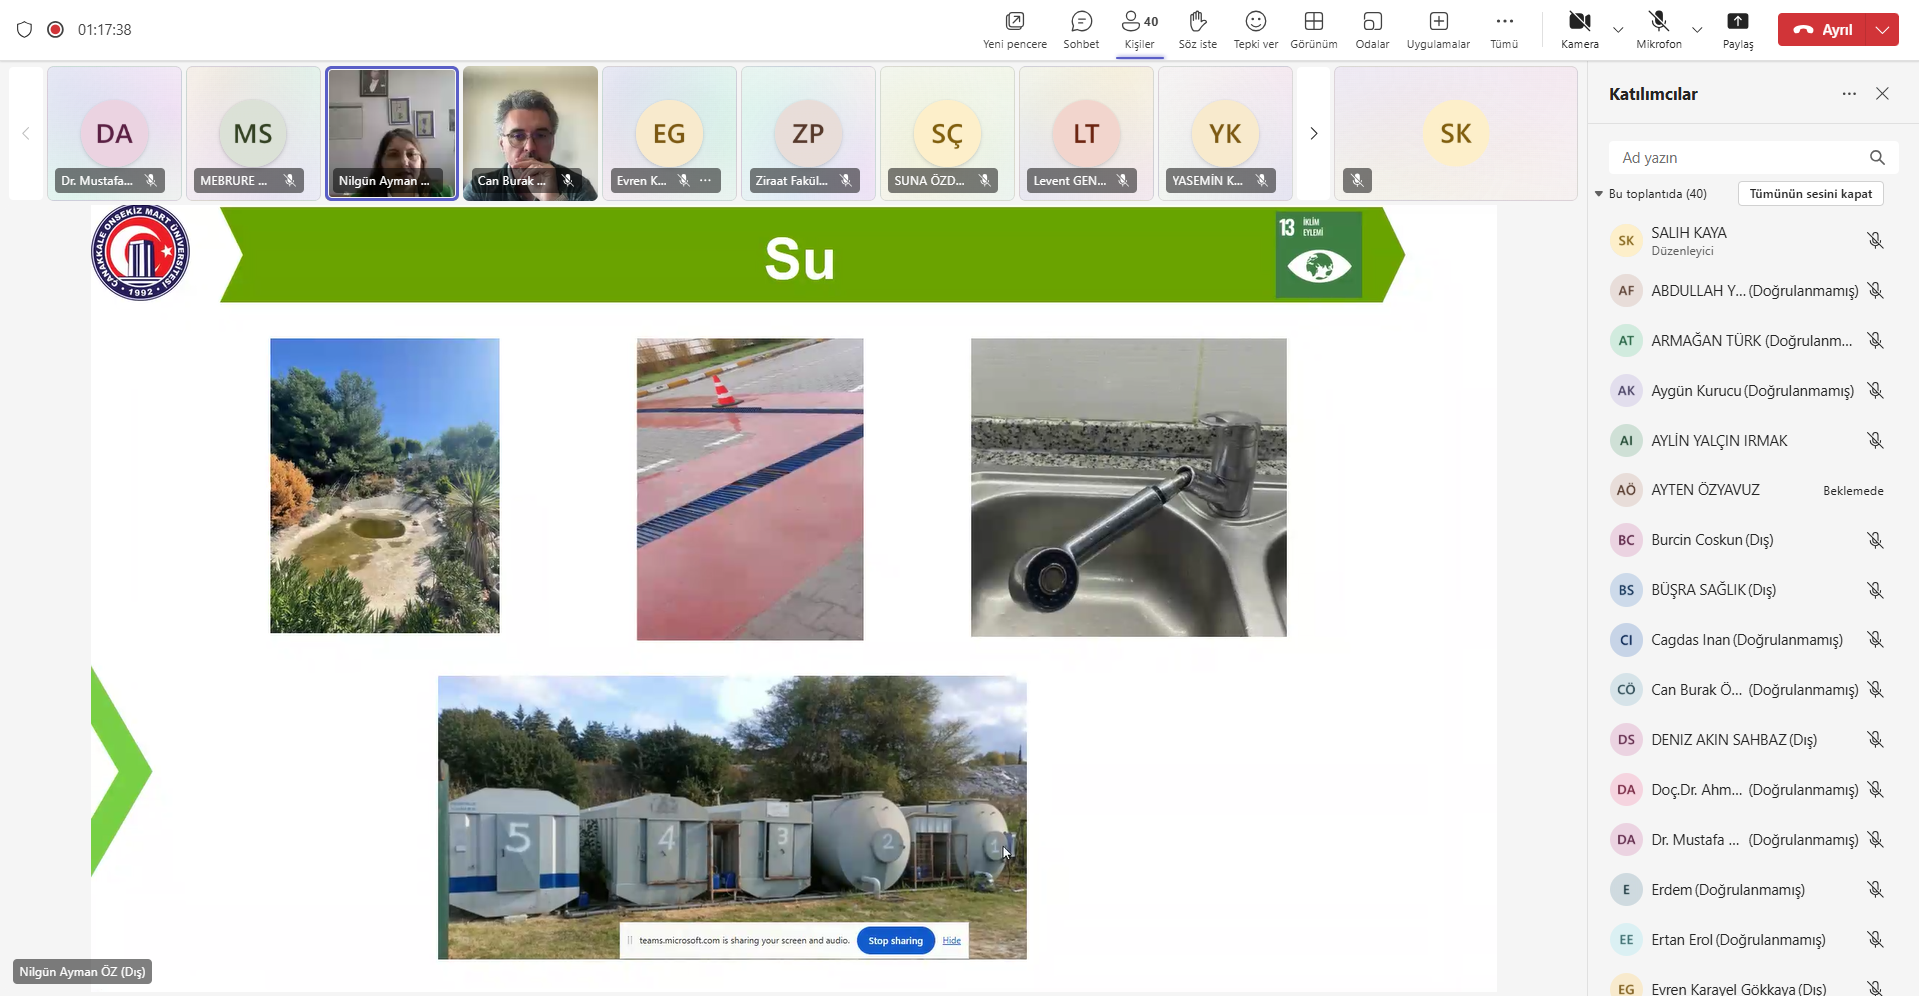Click Paylaş share screen icon

pos(1737,29)
